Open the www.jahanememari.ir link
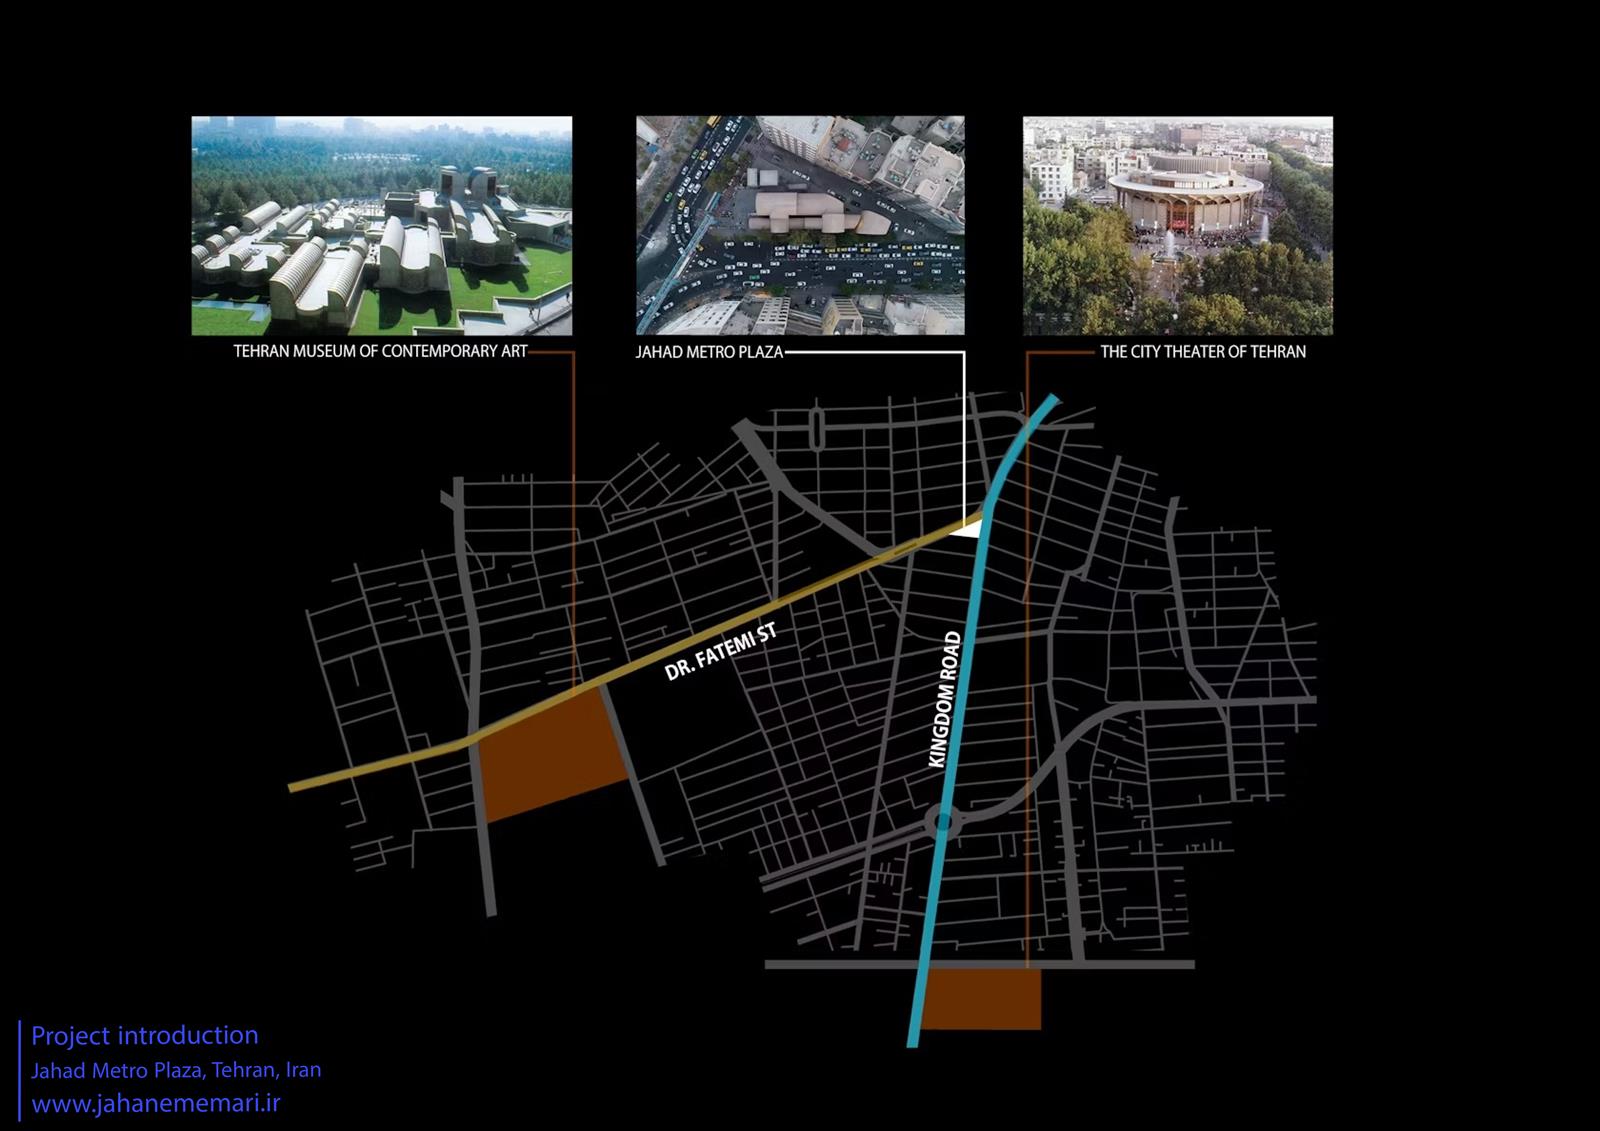The width and height of the screenshot is (1600, 1131). (156, 1104)
